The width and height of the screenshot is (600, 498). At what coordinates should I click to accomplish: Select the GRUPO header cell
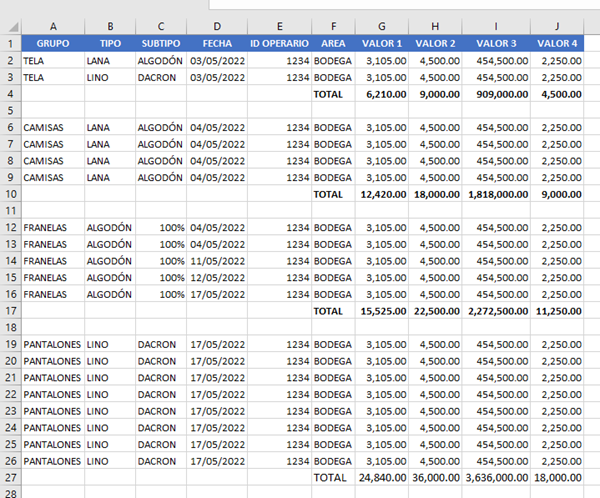(x=52, y=44)
